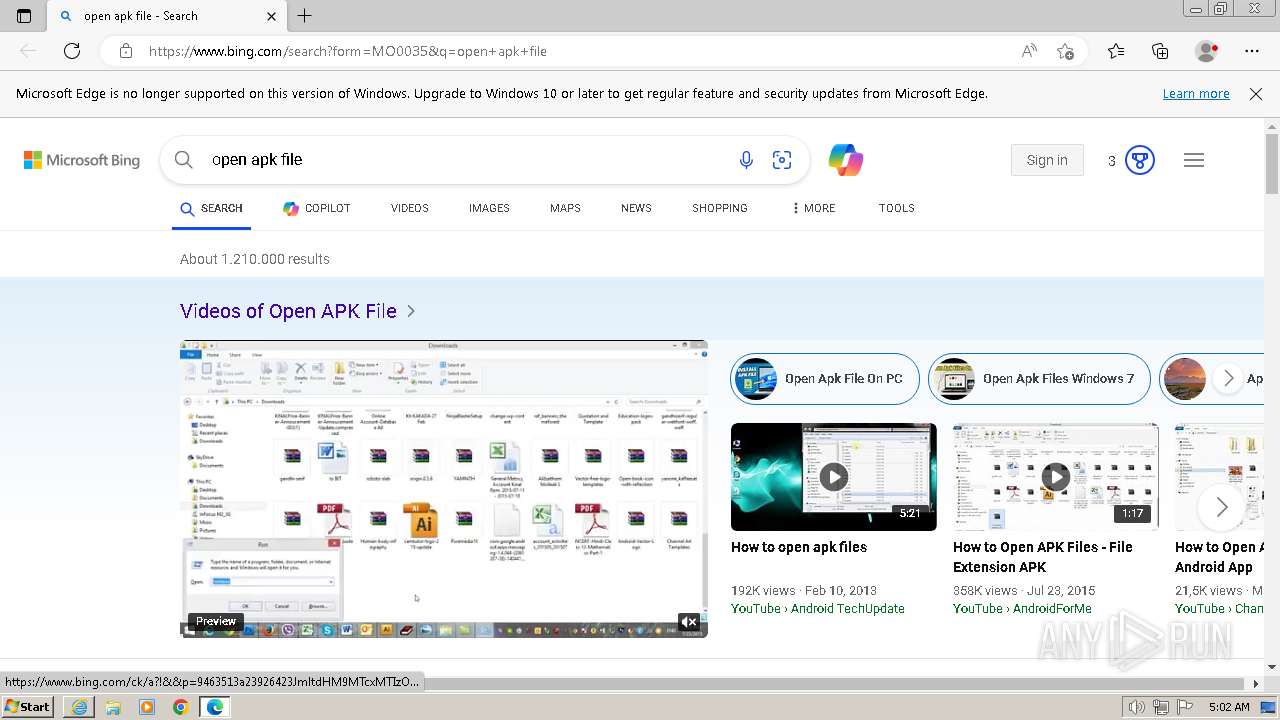Click the 'YouTube › AndroidForMe' source
Image resolution: width=1280 pixels, height=720 pixels.
click(x=1022, y=608)
